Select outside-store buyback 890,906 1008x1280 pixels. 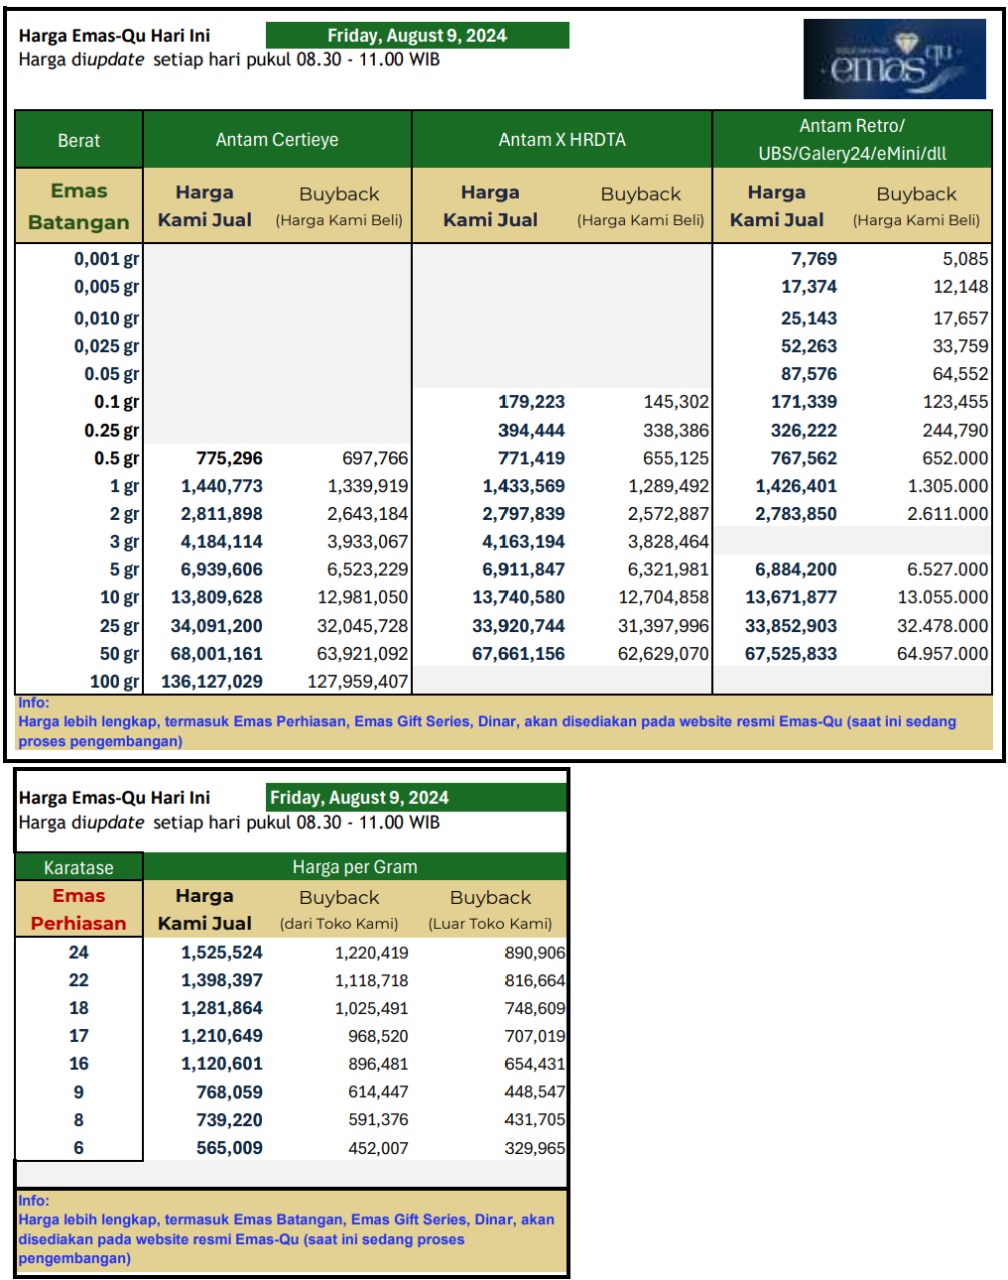[535, 953]
